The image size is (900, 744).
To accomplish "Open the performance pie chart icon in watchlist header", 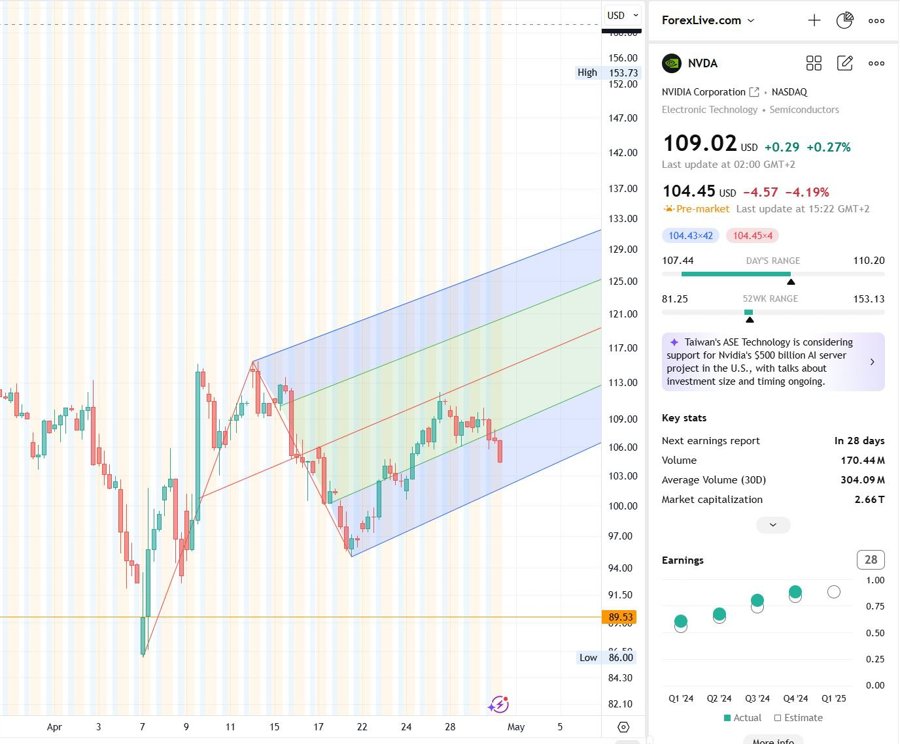I will point(844,20).
